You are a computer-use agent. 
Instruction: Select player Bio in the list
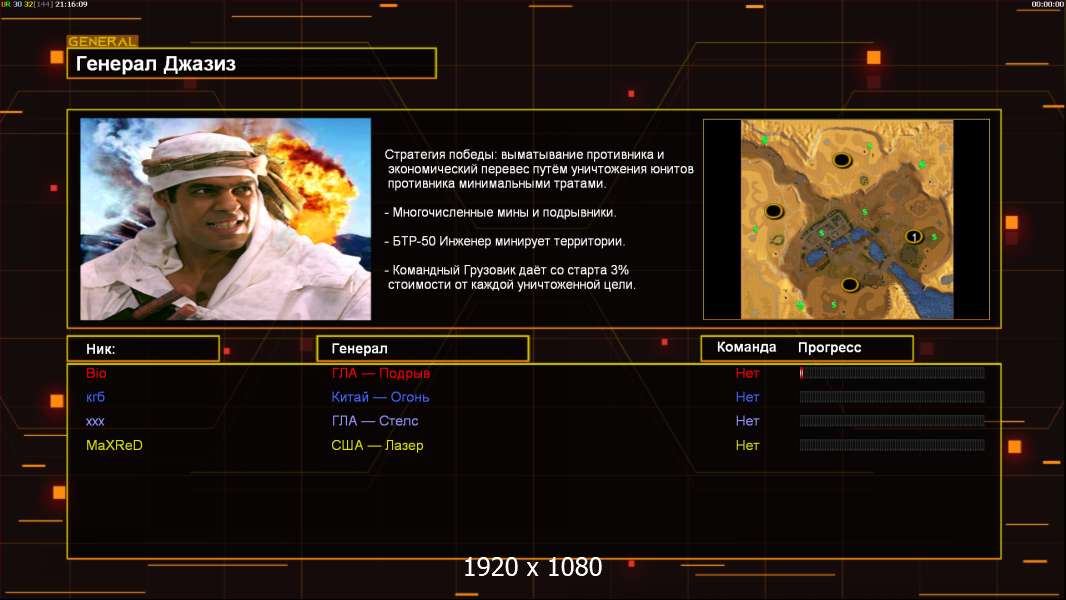pyautogui.click(x=96, y=373)
